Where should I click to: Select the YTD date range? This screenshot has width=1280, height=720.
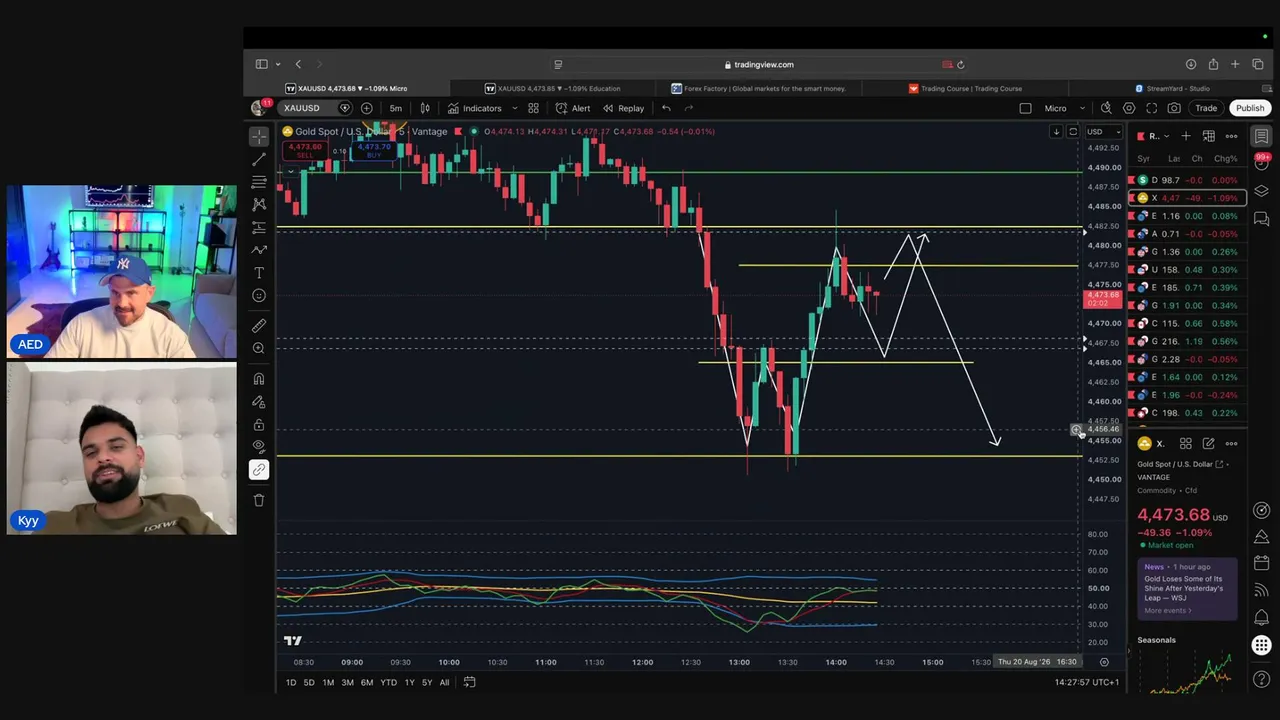click(388, 682)
